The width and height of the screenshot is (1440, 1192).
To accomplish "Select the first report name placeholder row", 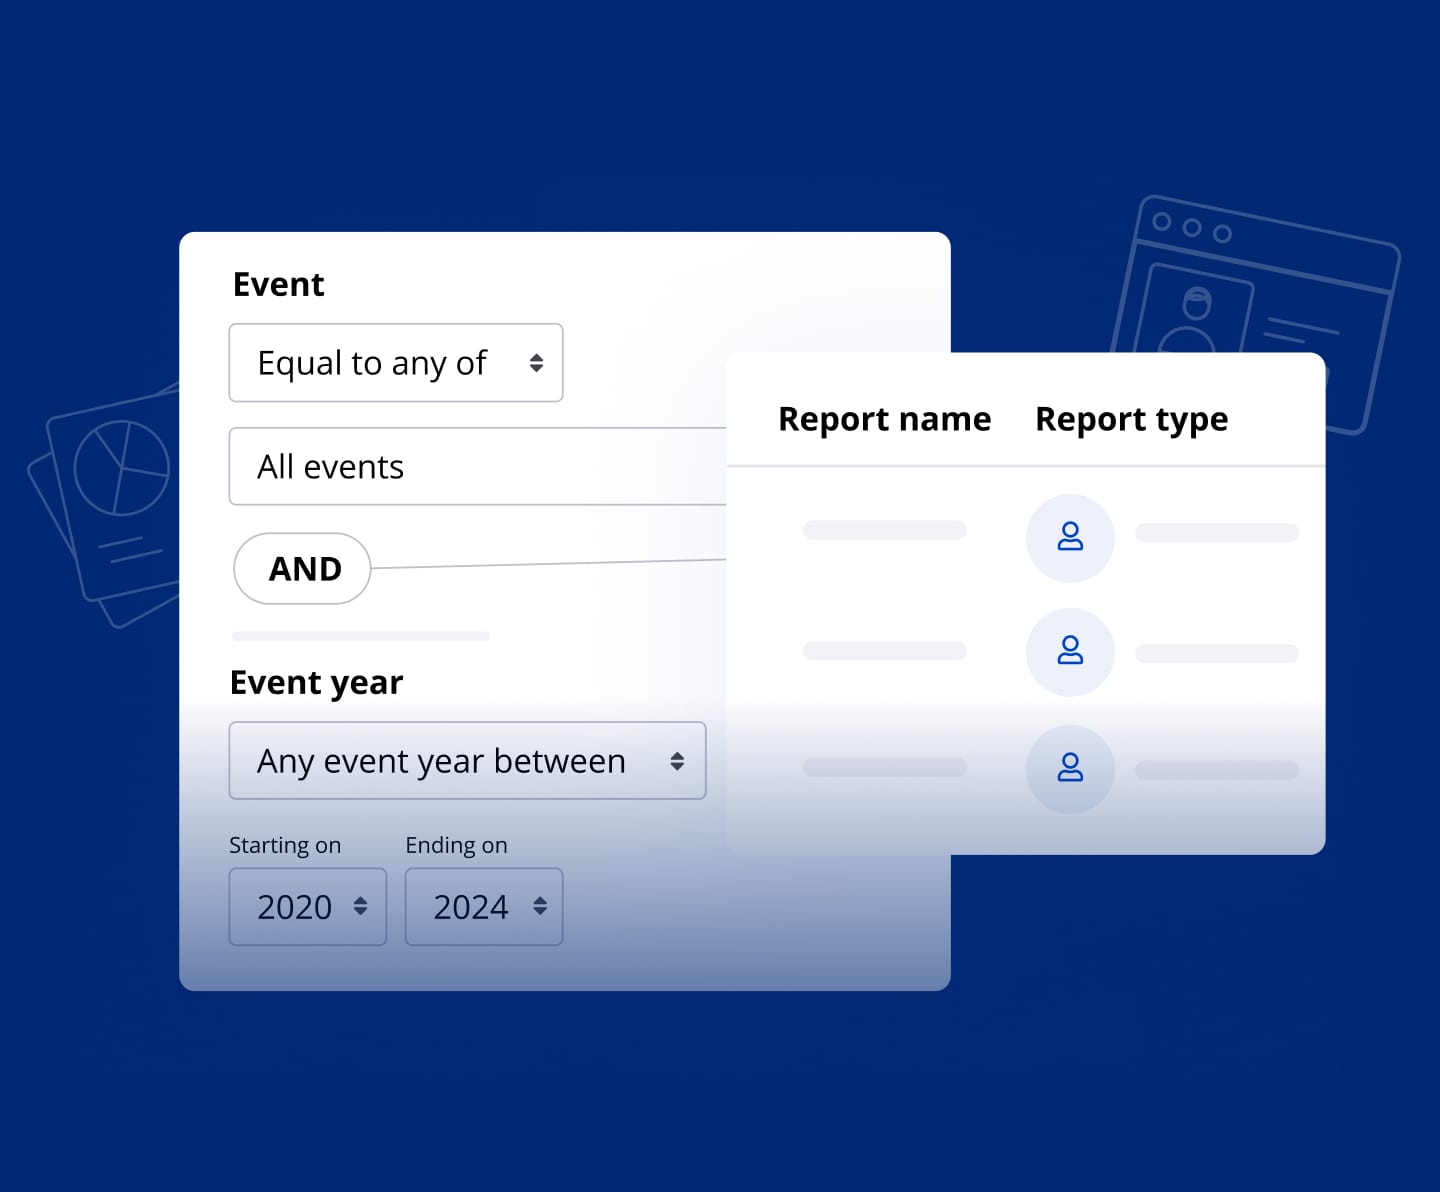I will point(884,530).
